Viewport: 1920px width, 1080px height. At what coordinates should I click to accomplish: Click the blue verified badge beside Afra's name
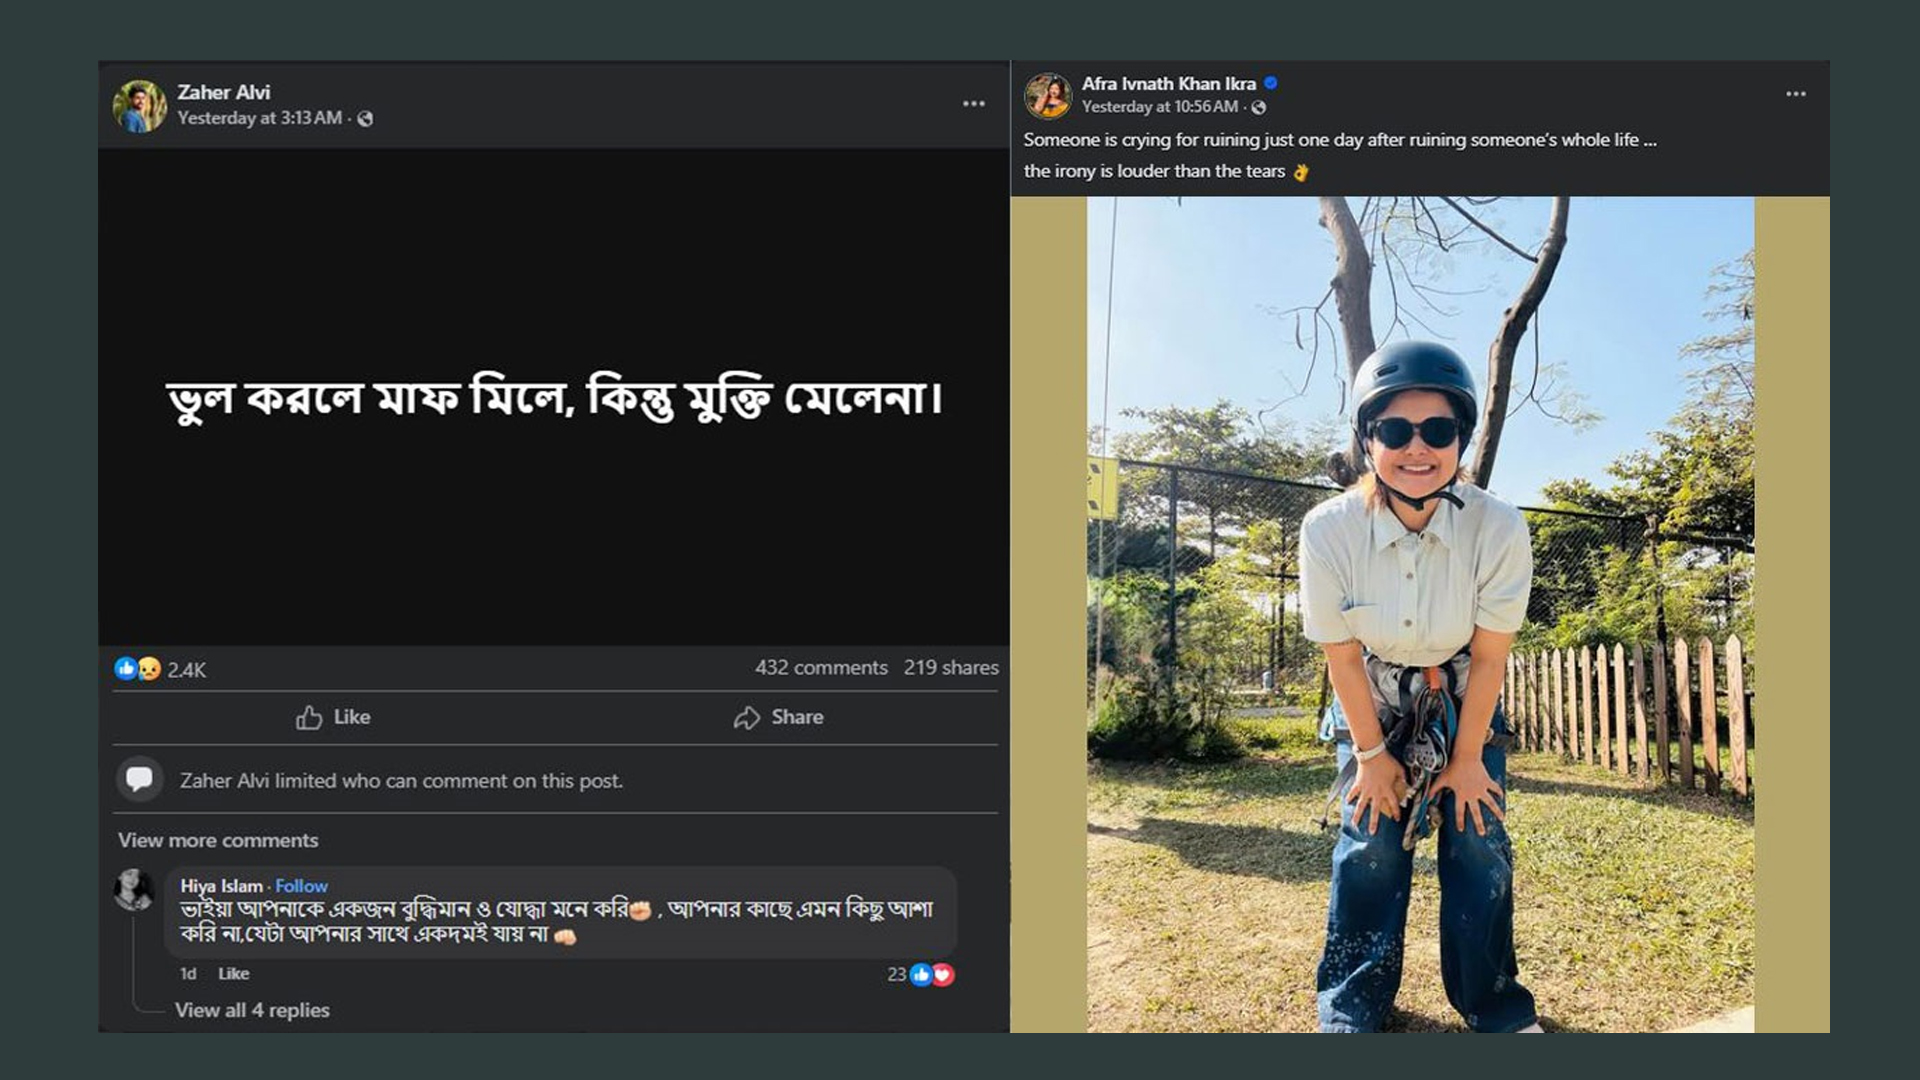1271,83
